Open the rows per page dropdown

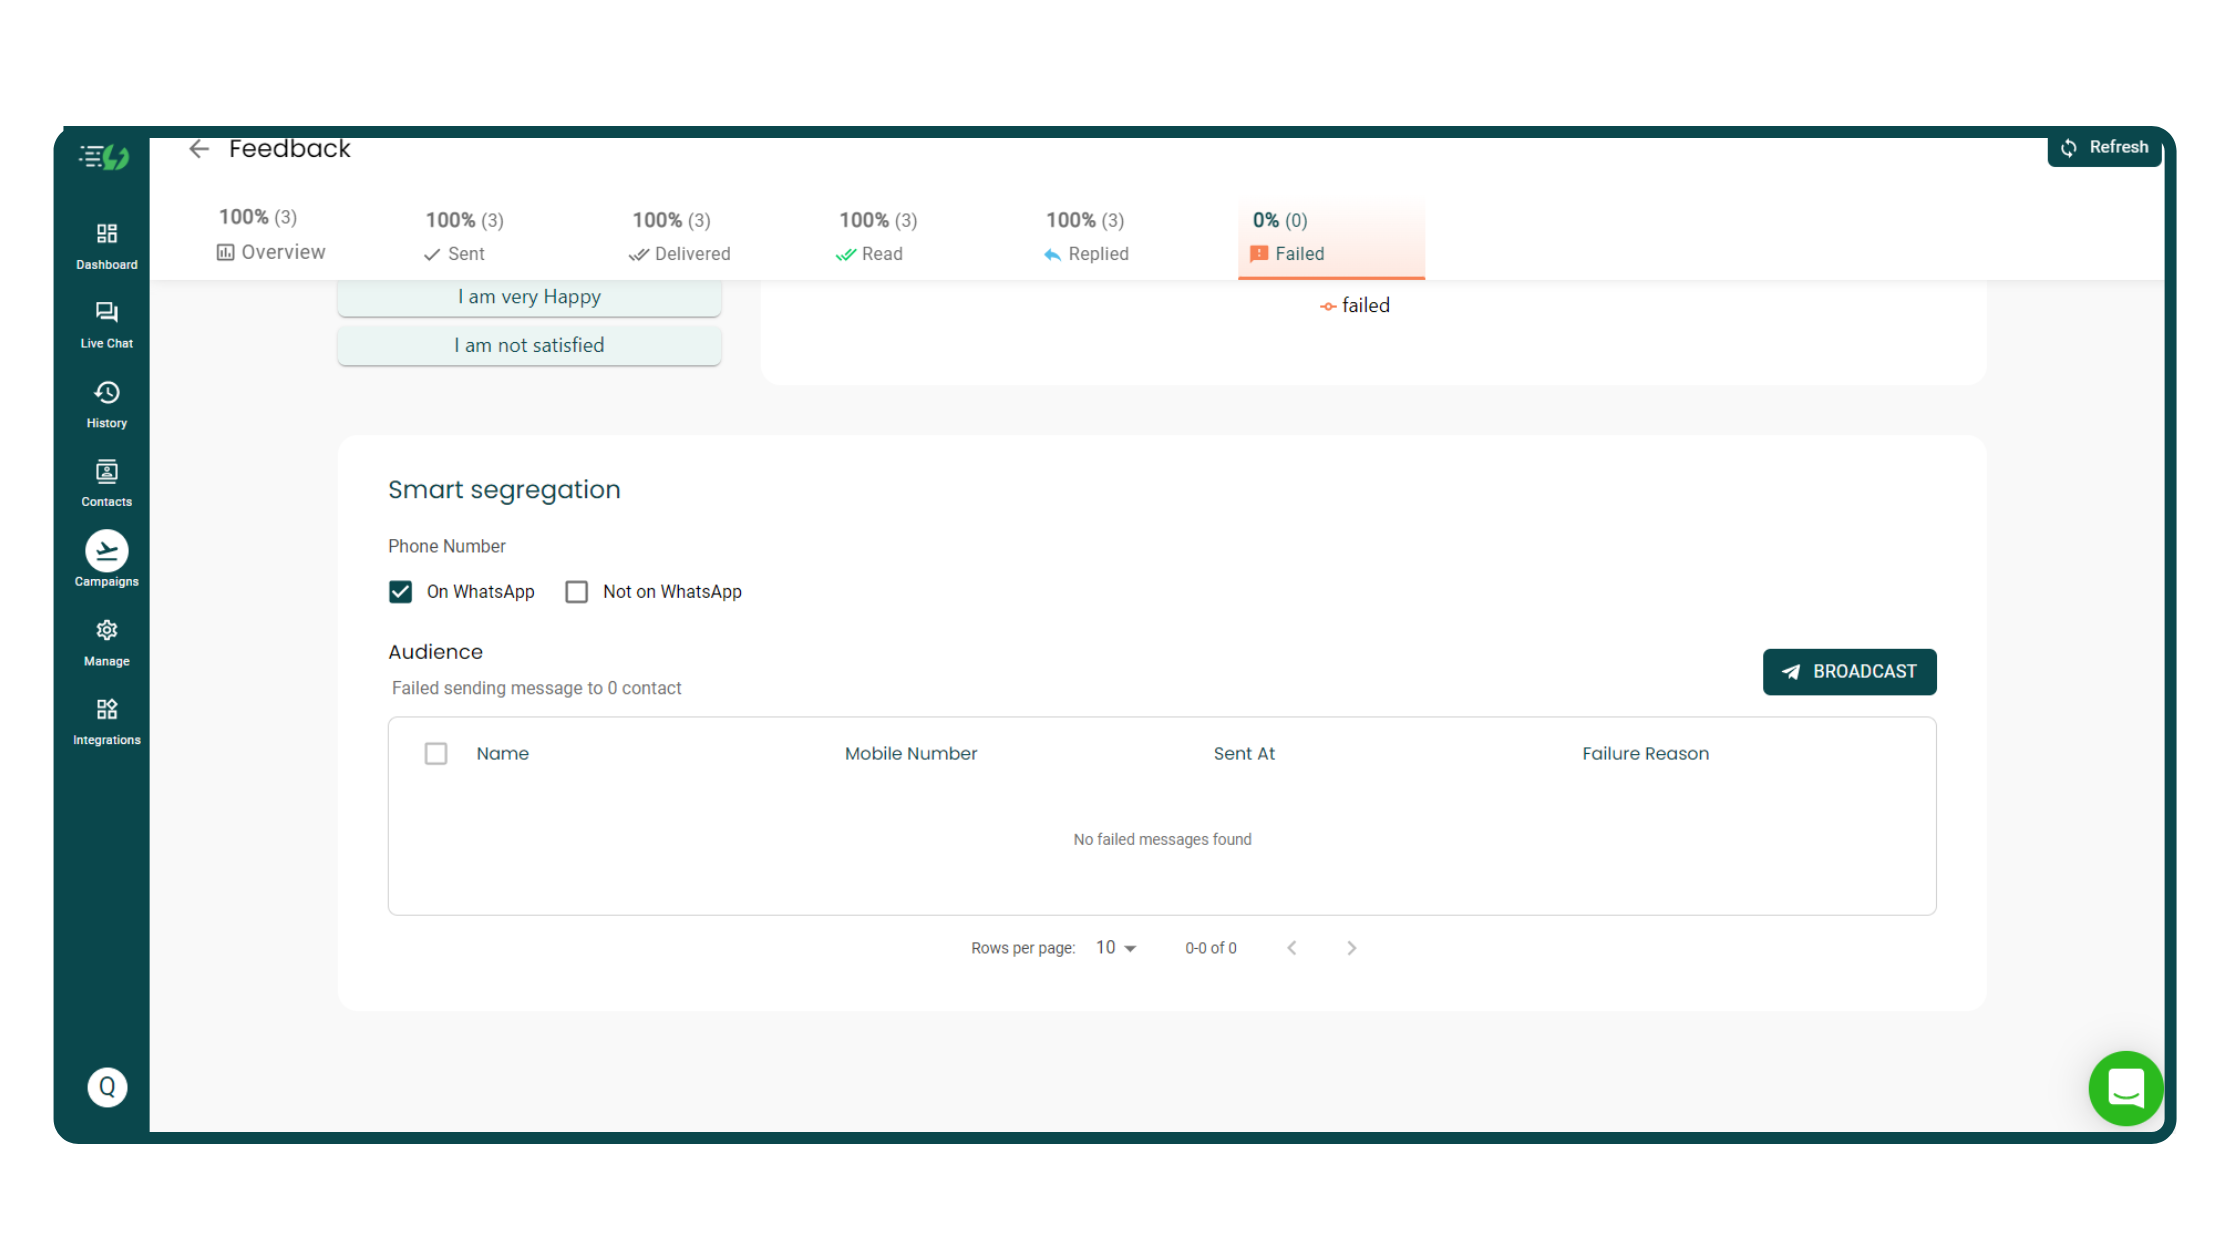1116,948
